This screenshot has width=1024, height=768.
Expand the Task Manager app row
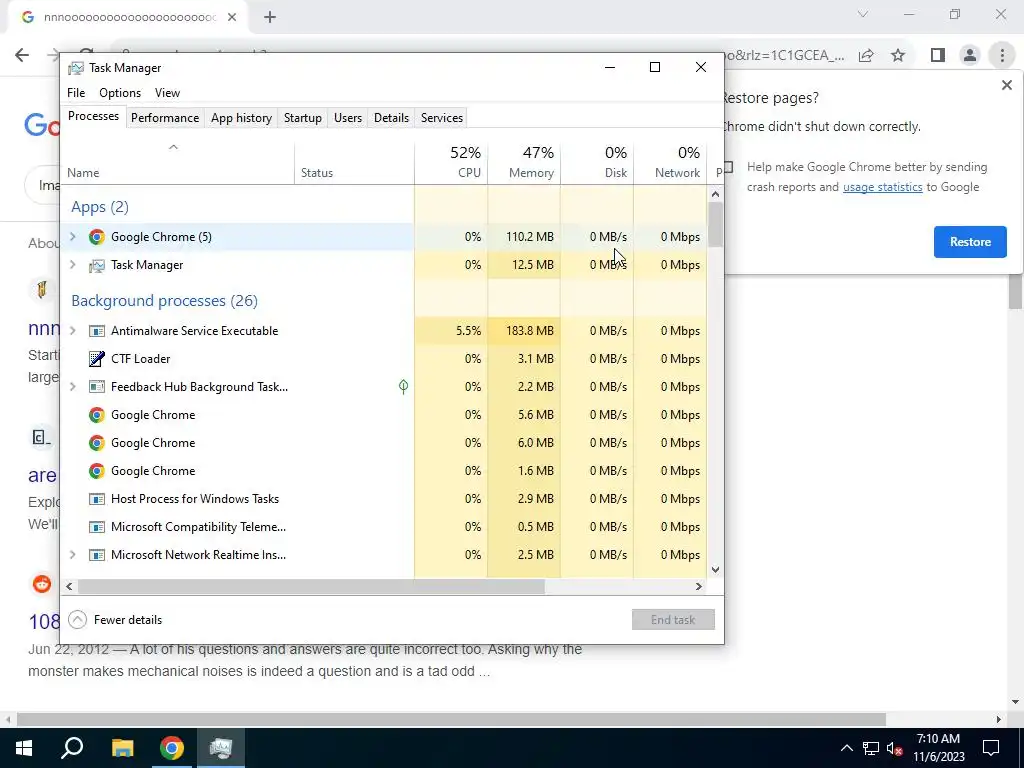coord(72,264)
